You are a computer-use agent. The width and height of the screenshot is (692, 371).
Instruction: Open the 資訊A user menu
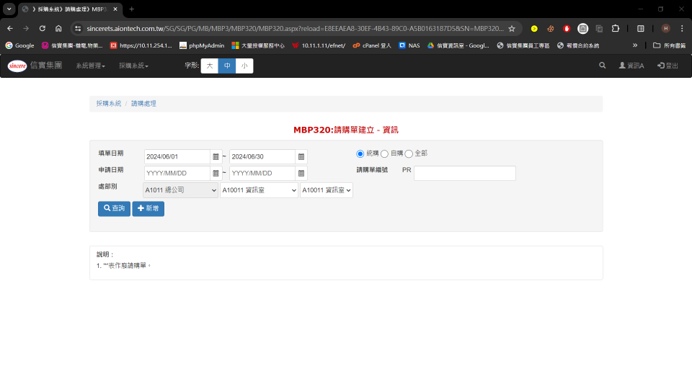click(x=632, y=66)
